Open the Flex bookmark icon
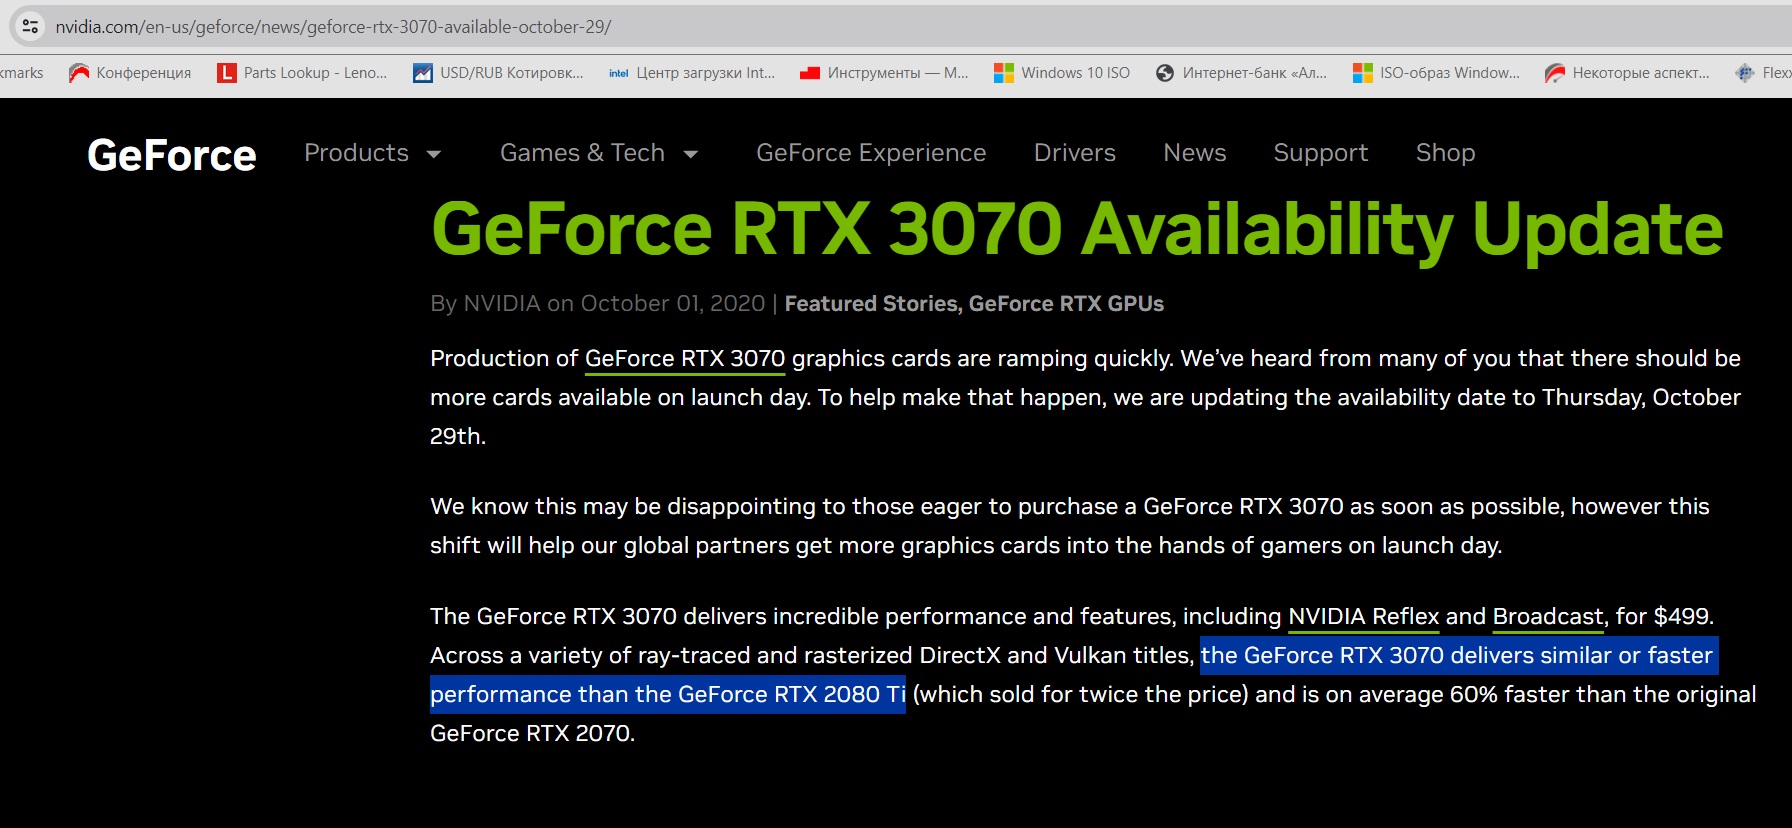 pyautogui.click(x=1745, y=73)
